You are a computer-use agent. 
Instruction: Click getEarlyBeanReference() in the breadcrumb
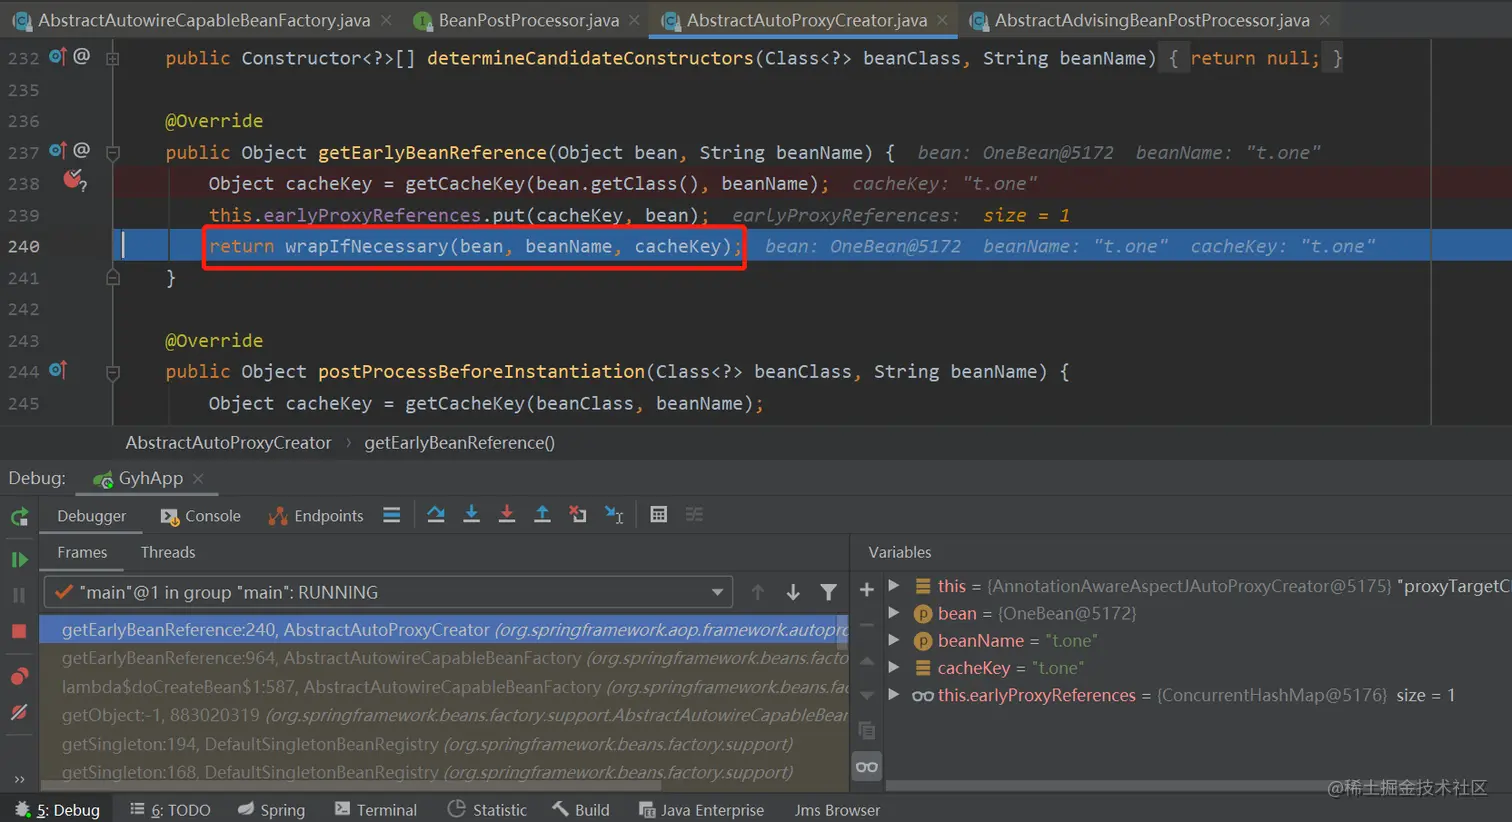(x=459, y=442)
